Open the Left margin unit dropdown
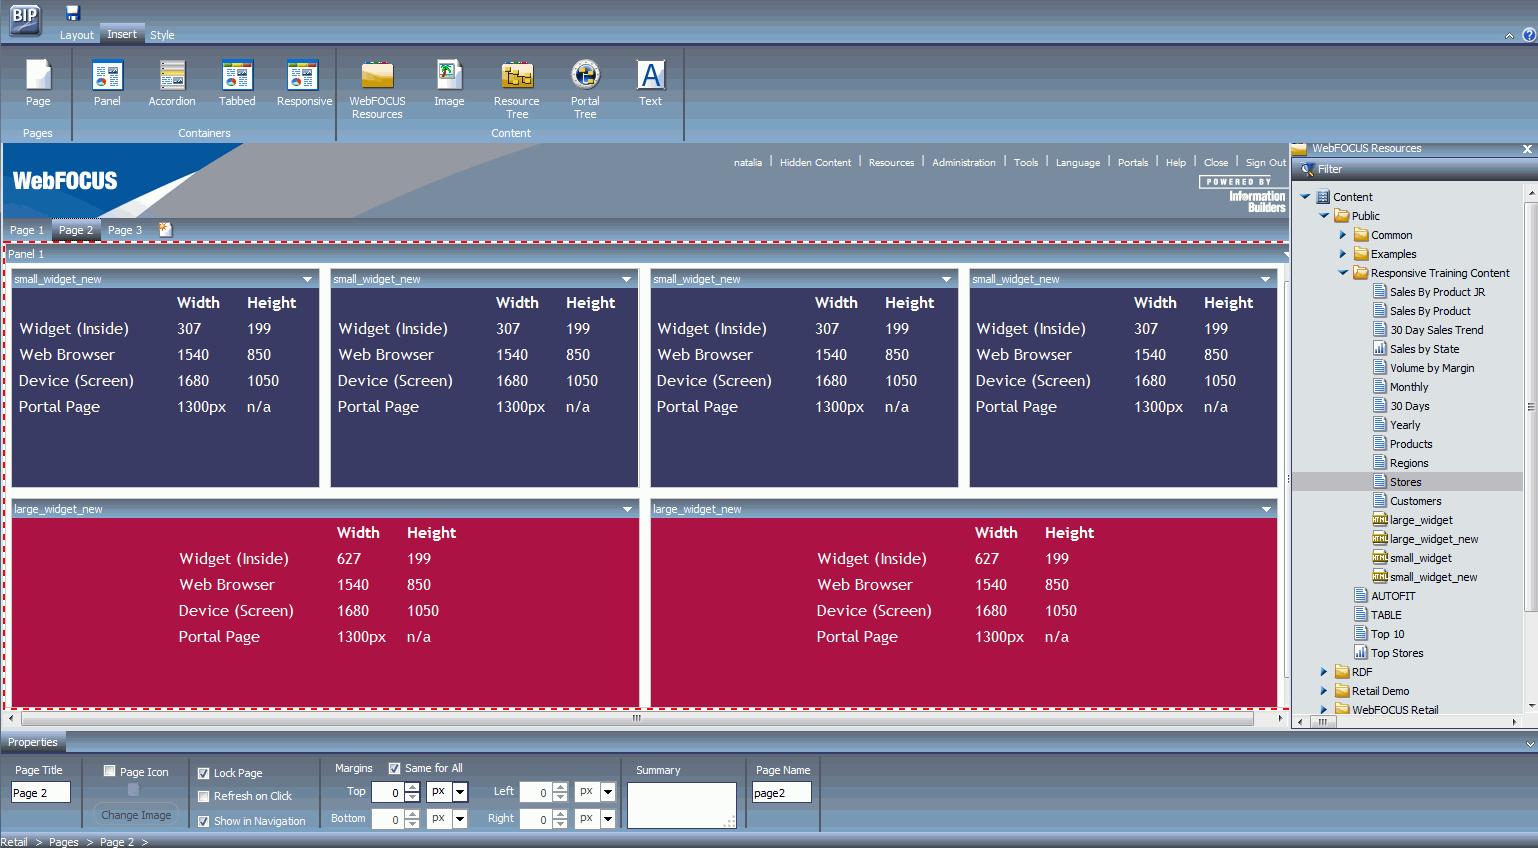 point(608,792)
